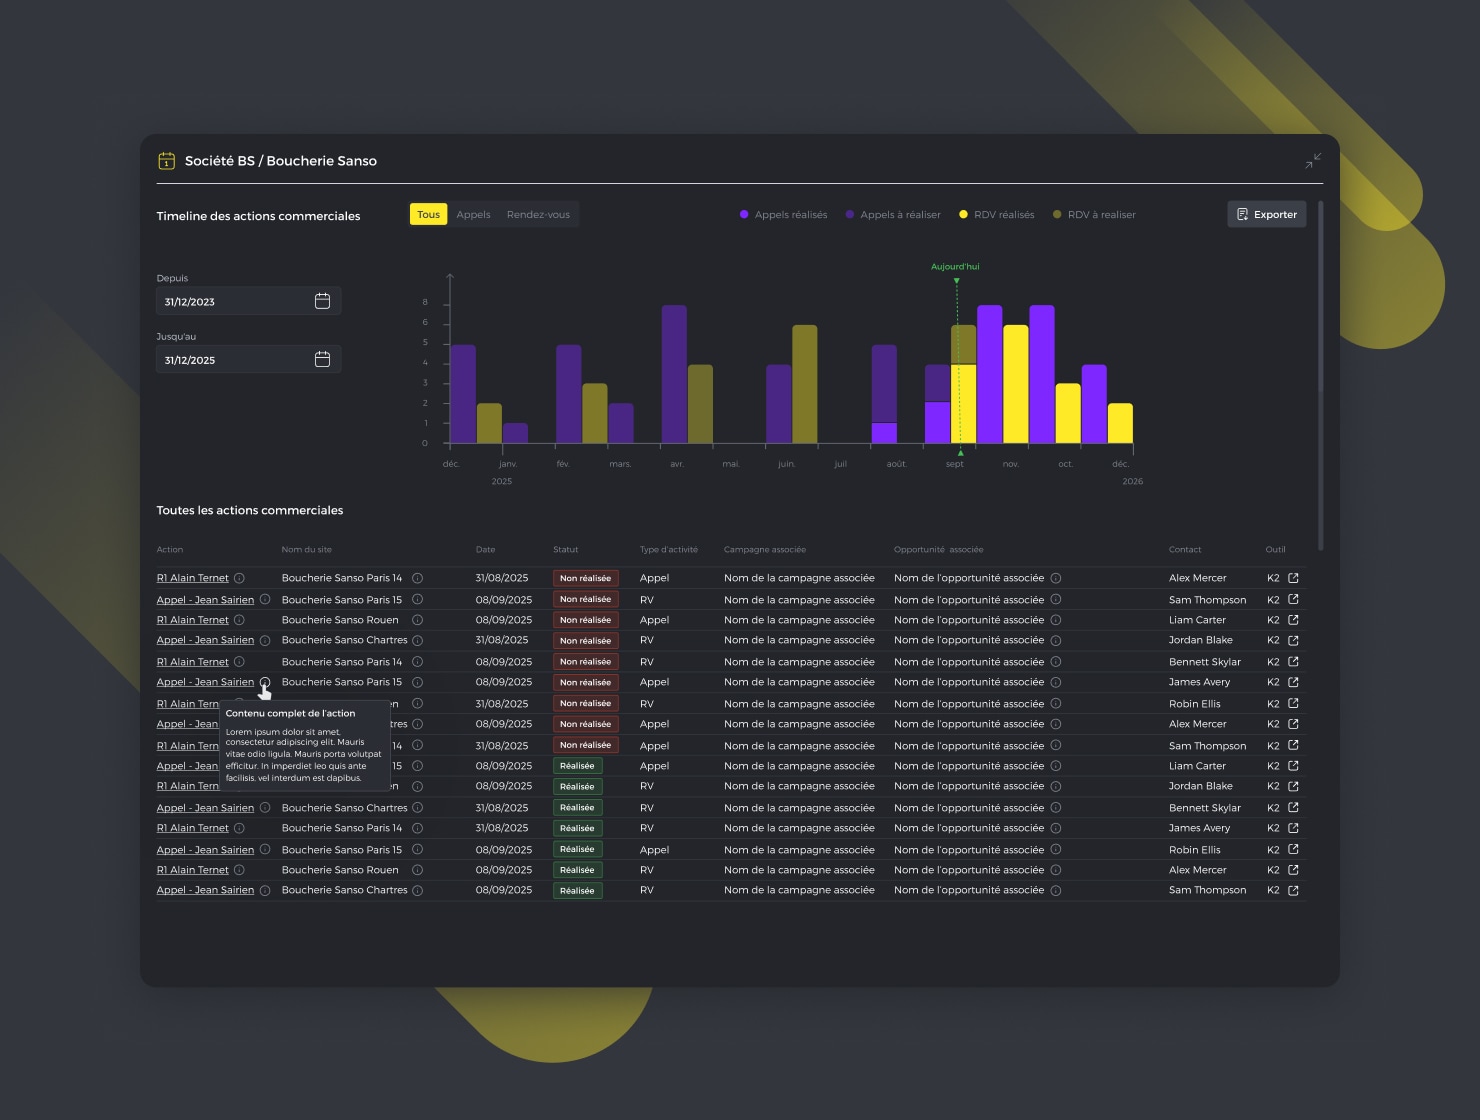1480x1120 pixels.
Task: Toggle the RDV à réaliser legend series
Action: pyautogui.click(x=1094, y=214)
